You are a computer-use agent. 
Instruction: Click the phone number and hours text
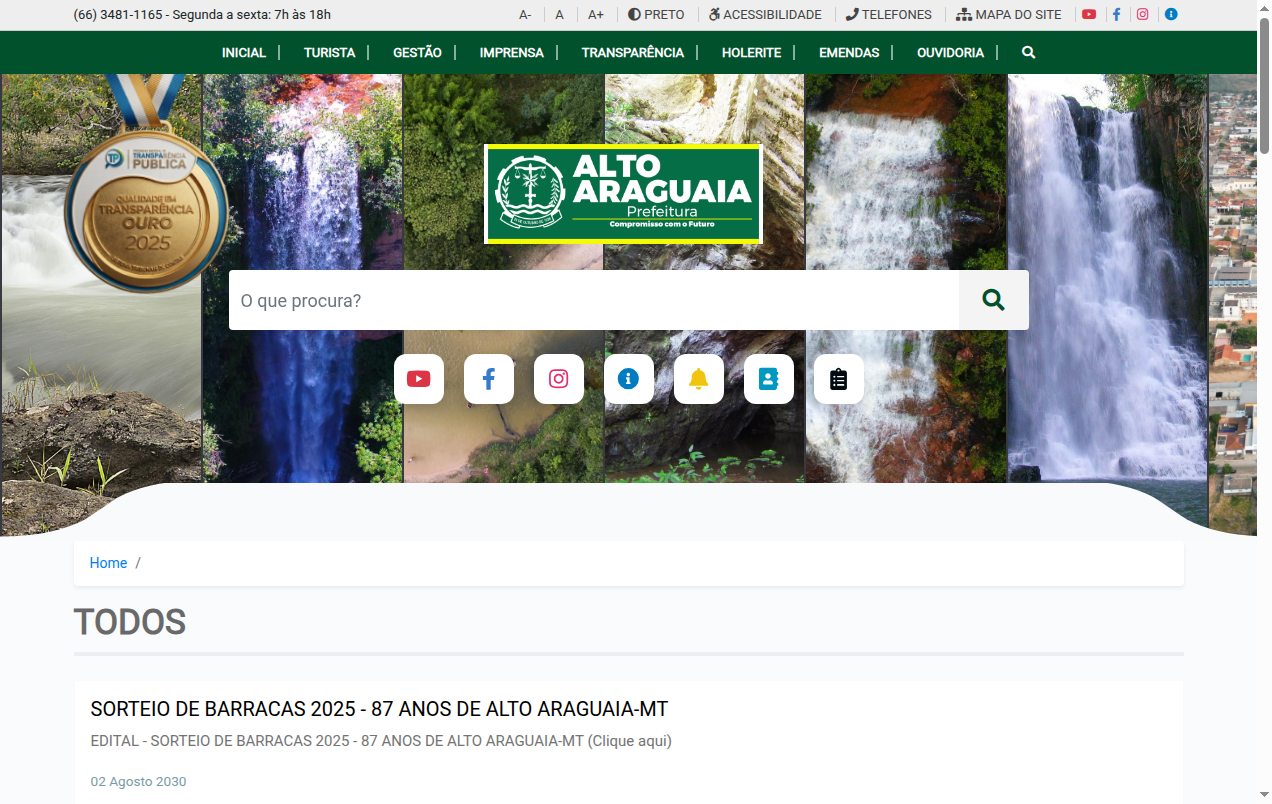point(202,15)
